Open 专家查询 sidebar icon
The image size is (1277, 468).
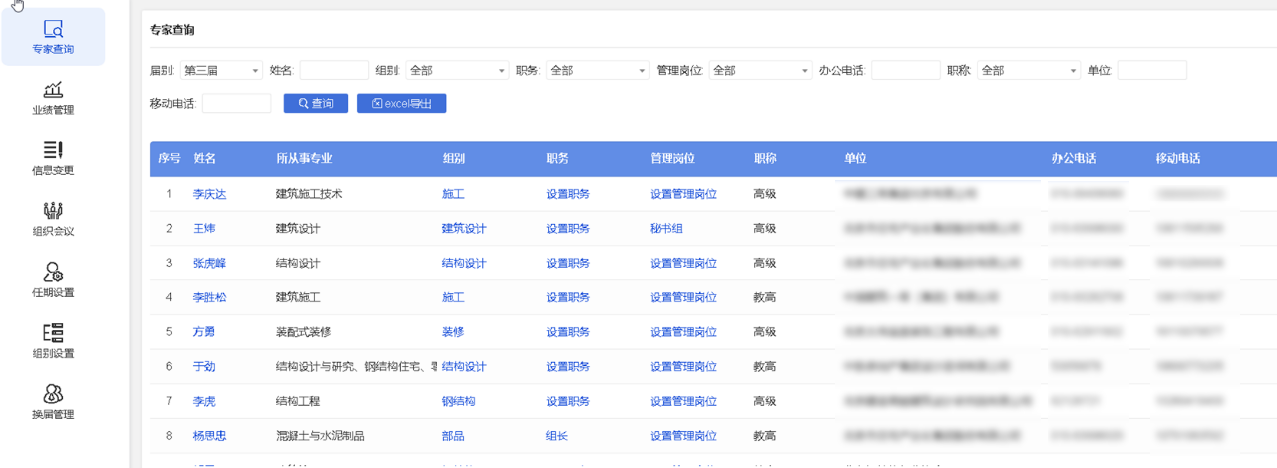[53, 30]
